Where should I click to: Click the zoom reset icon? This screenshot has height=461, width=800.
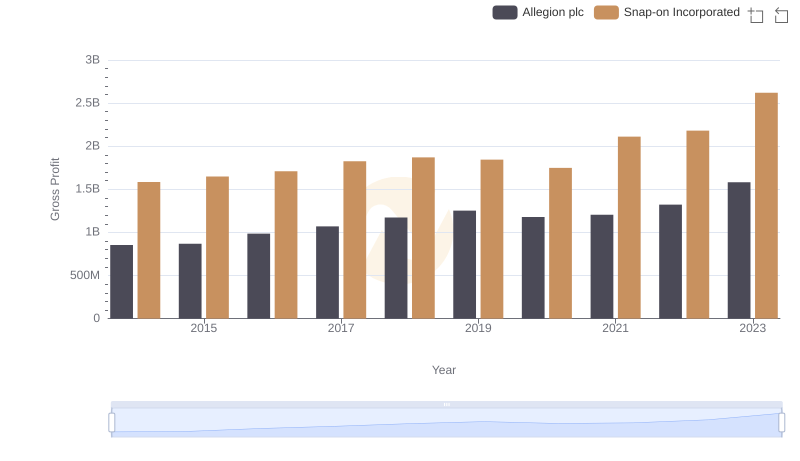point(781,15)
